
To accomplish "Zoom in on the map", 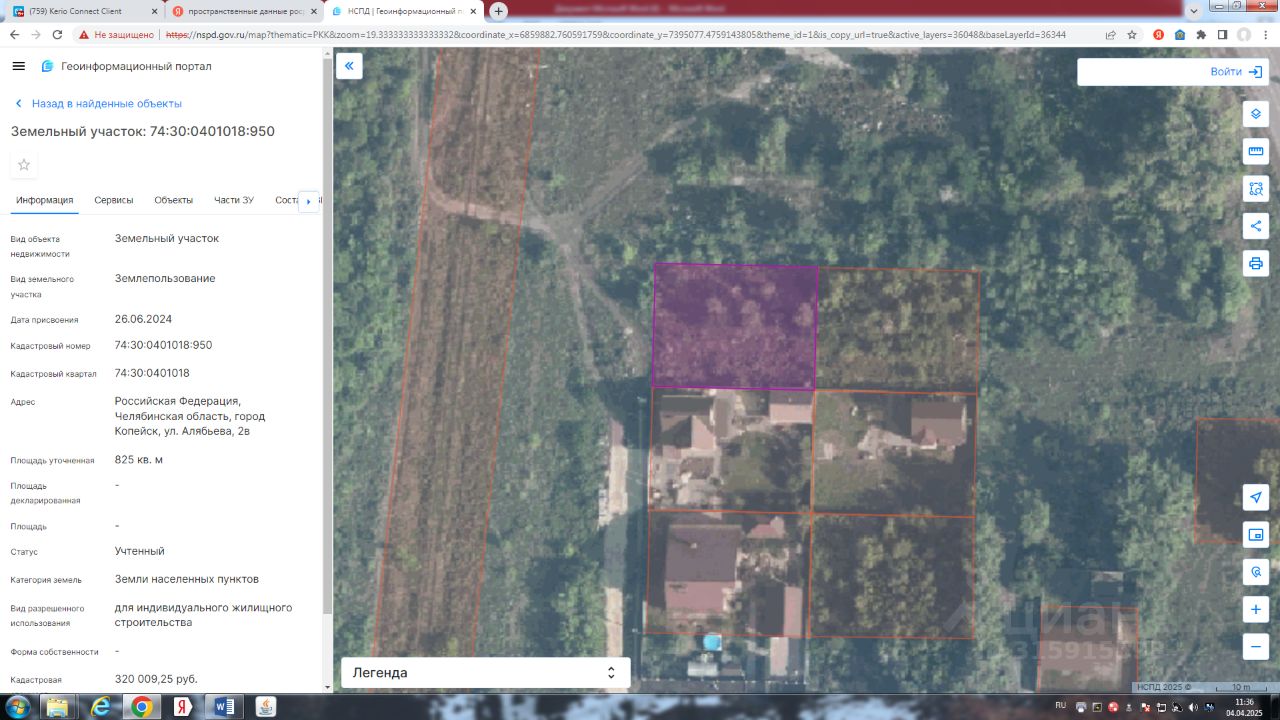I will [x=1255, y=609].
